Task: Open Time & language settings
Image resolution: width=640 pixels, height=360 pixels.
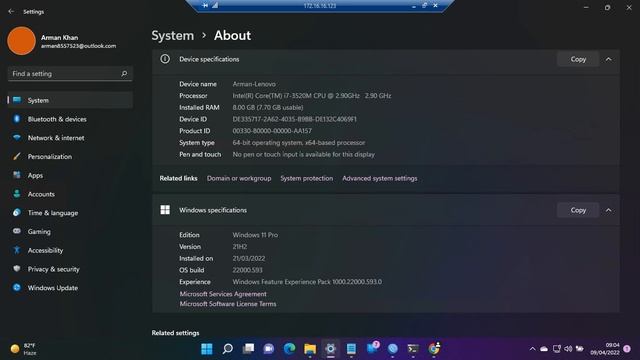Action: point(70,213)
